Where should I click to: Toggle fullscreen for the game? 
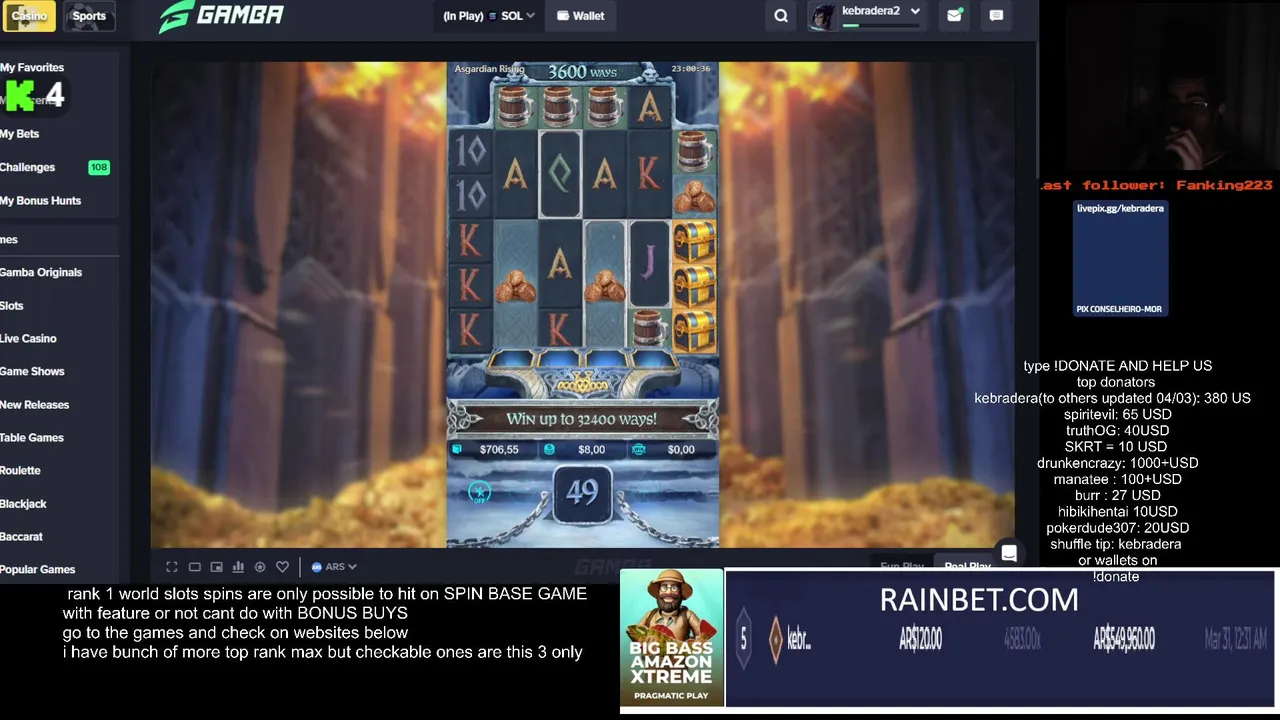[x=172, y=567]
